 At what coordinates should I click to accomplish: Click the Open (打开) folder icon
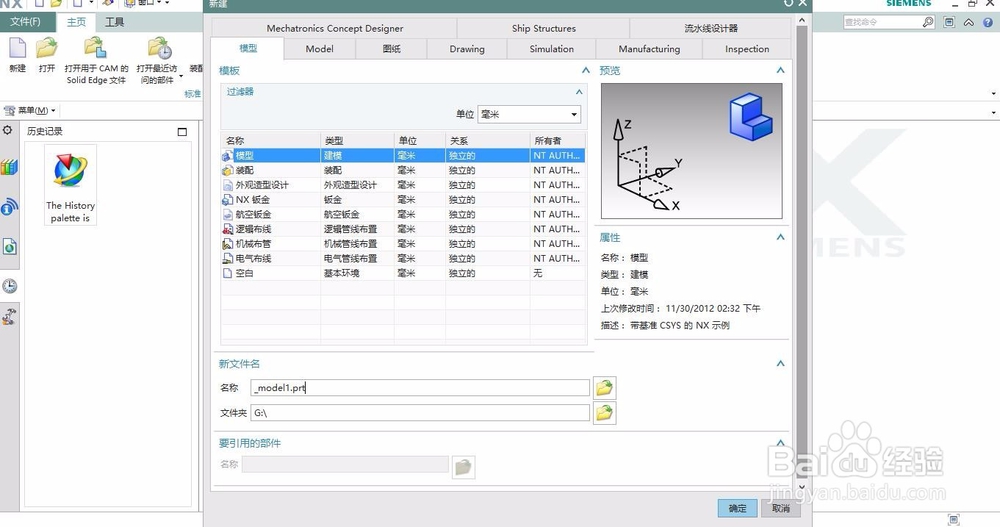pyautogui.click(x=47, y=48)
